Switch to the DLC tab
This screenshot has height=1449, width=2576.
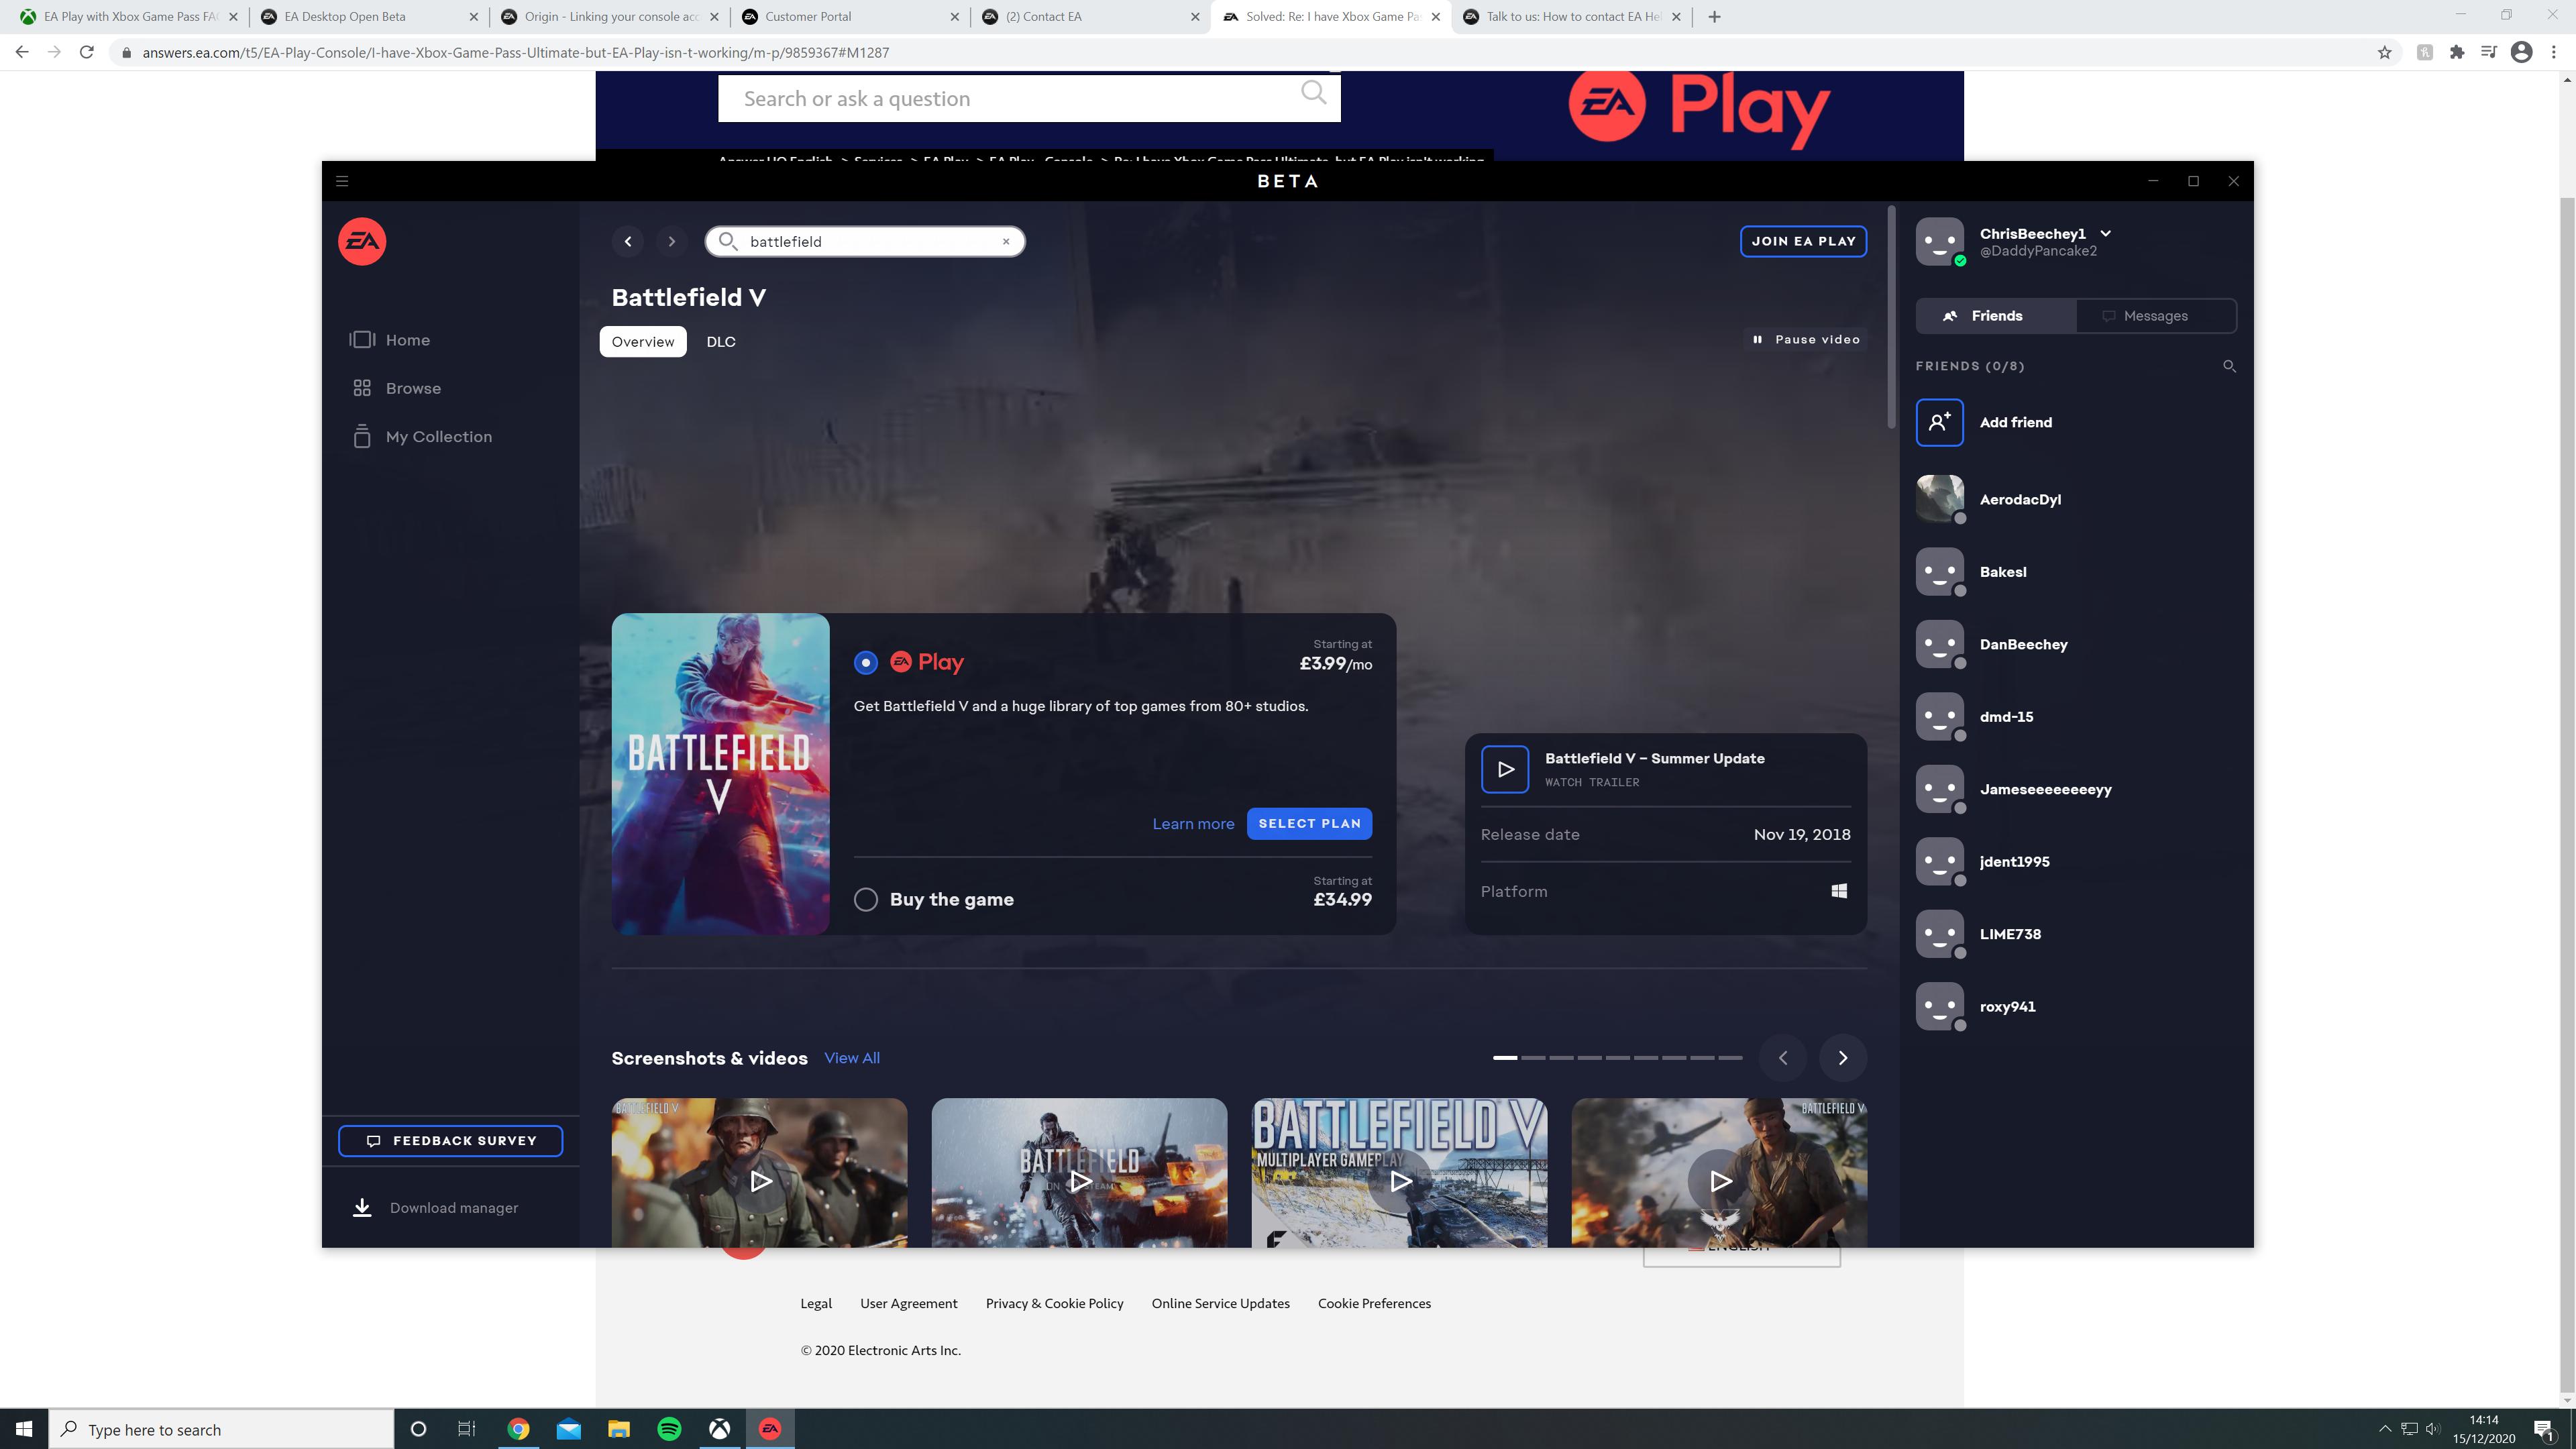coord(721,342)
